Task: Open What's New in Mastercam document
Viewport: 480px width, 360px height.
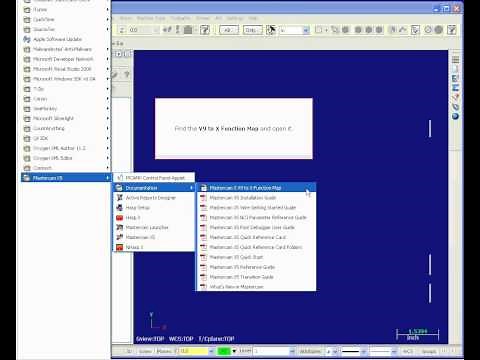Action: 256,287
